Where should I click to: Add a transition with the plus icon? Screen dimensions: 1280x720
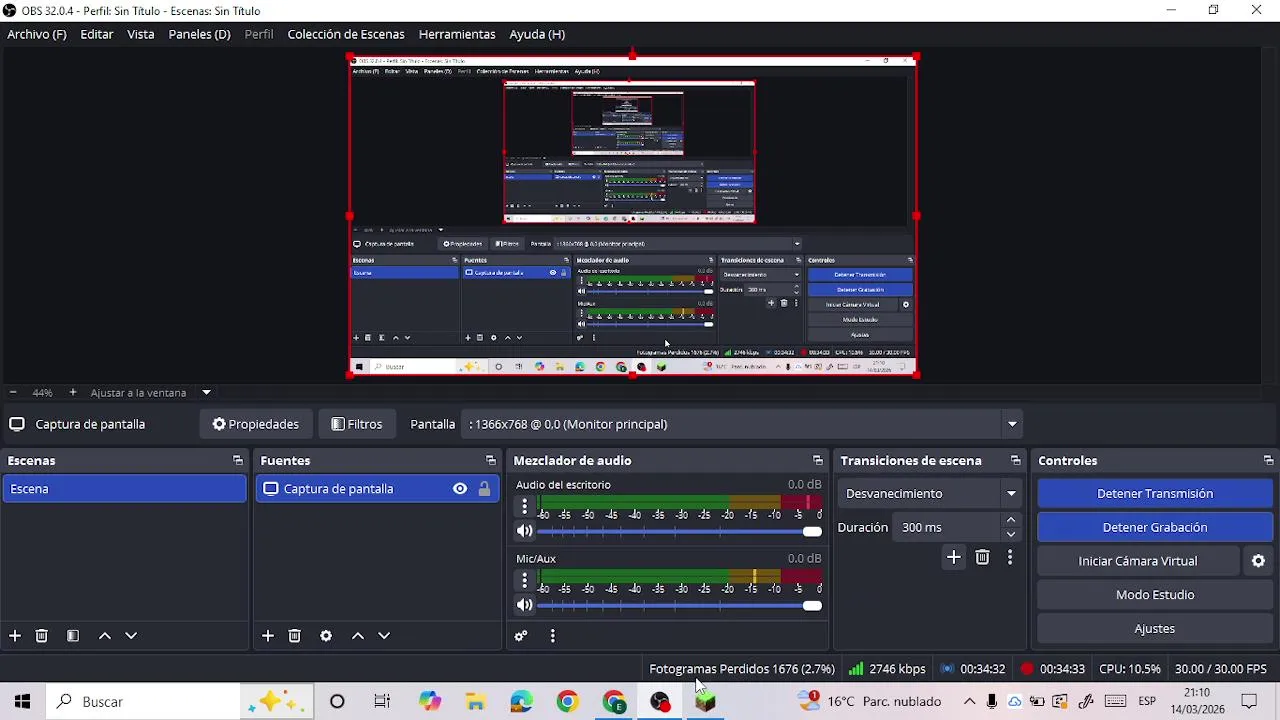[954, 558]
